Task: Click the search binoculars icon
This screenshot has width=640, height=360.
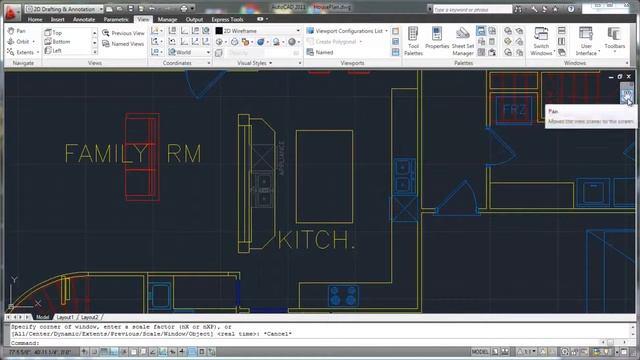Action: (518, 9)
